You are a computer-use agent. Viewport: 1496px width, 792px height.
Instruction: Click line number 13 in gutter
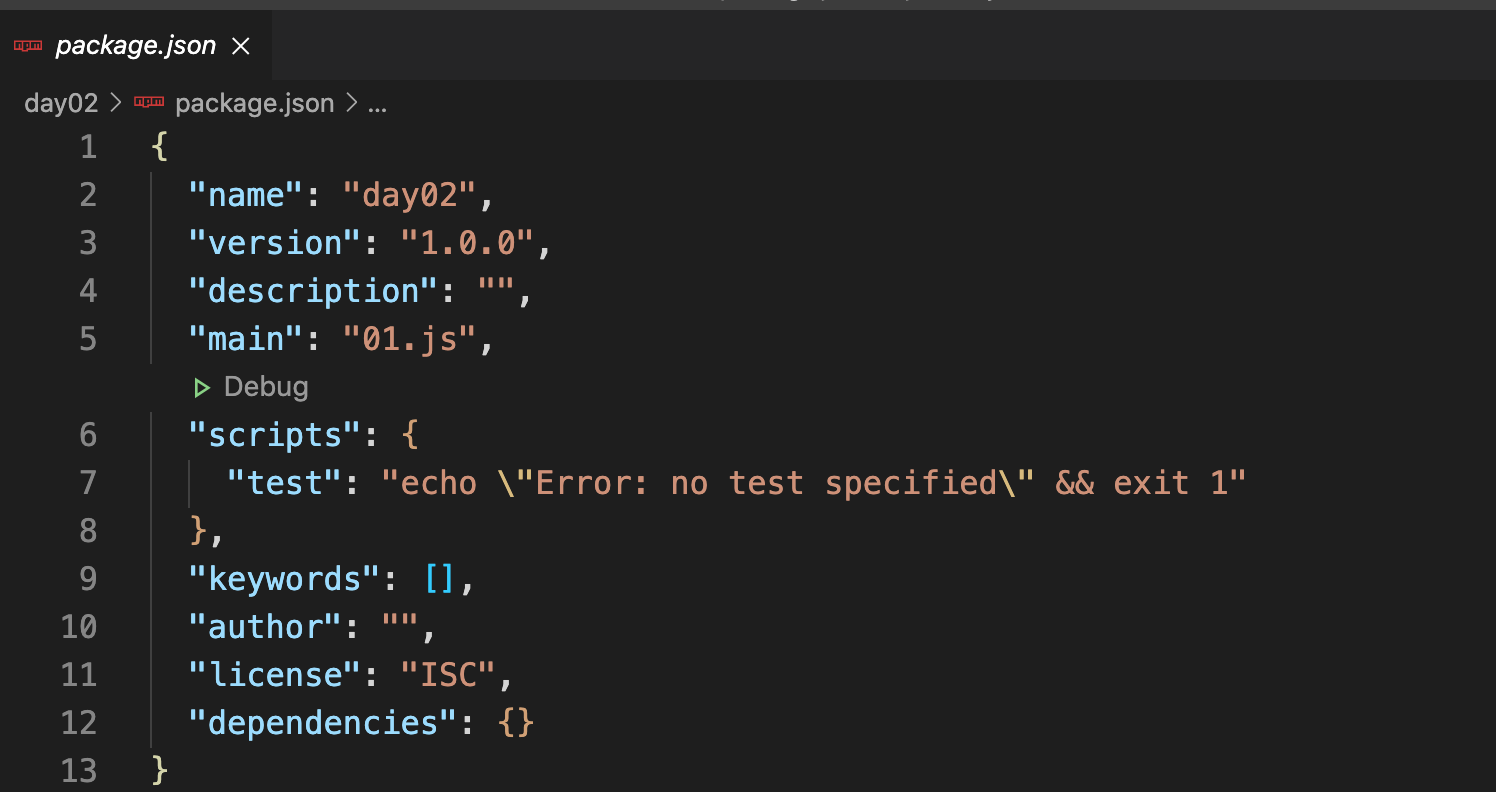79,770
